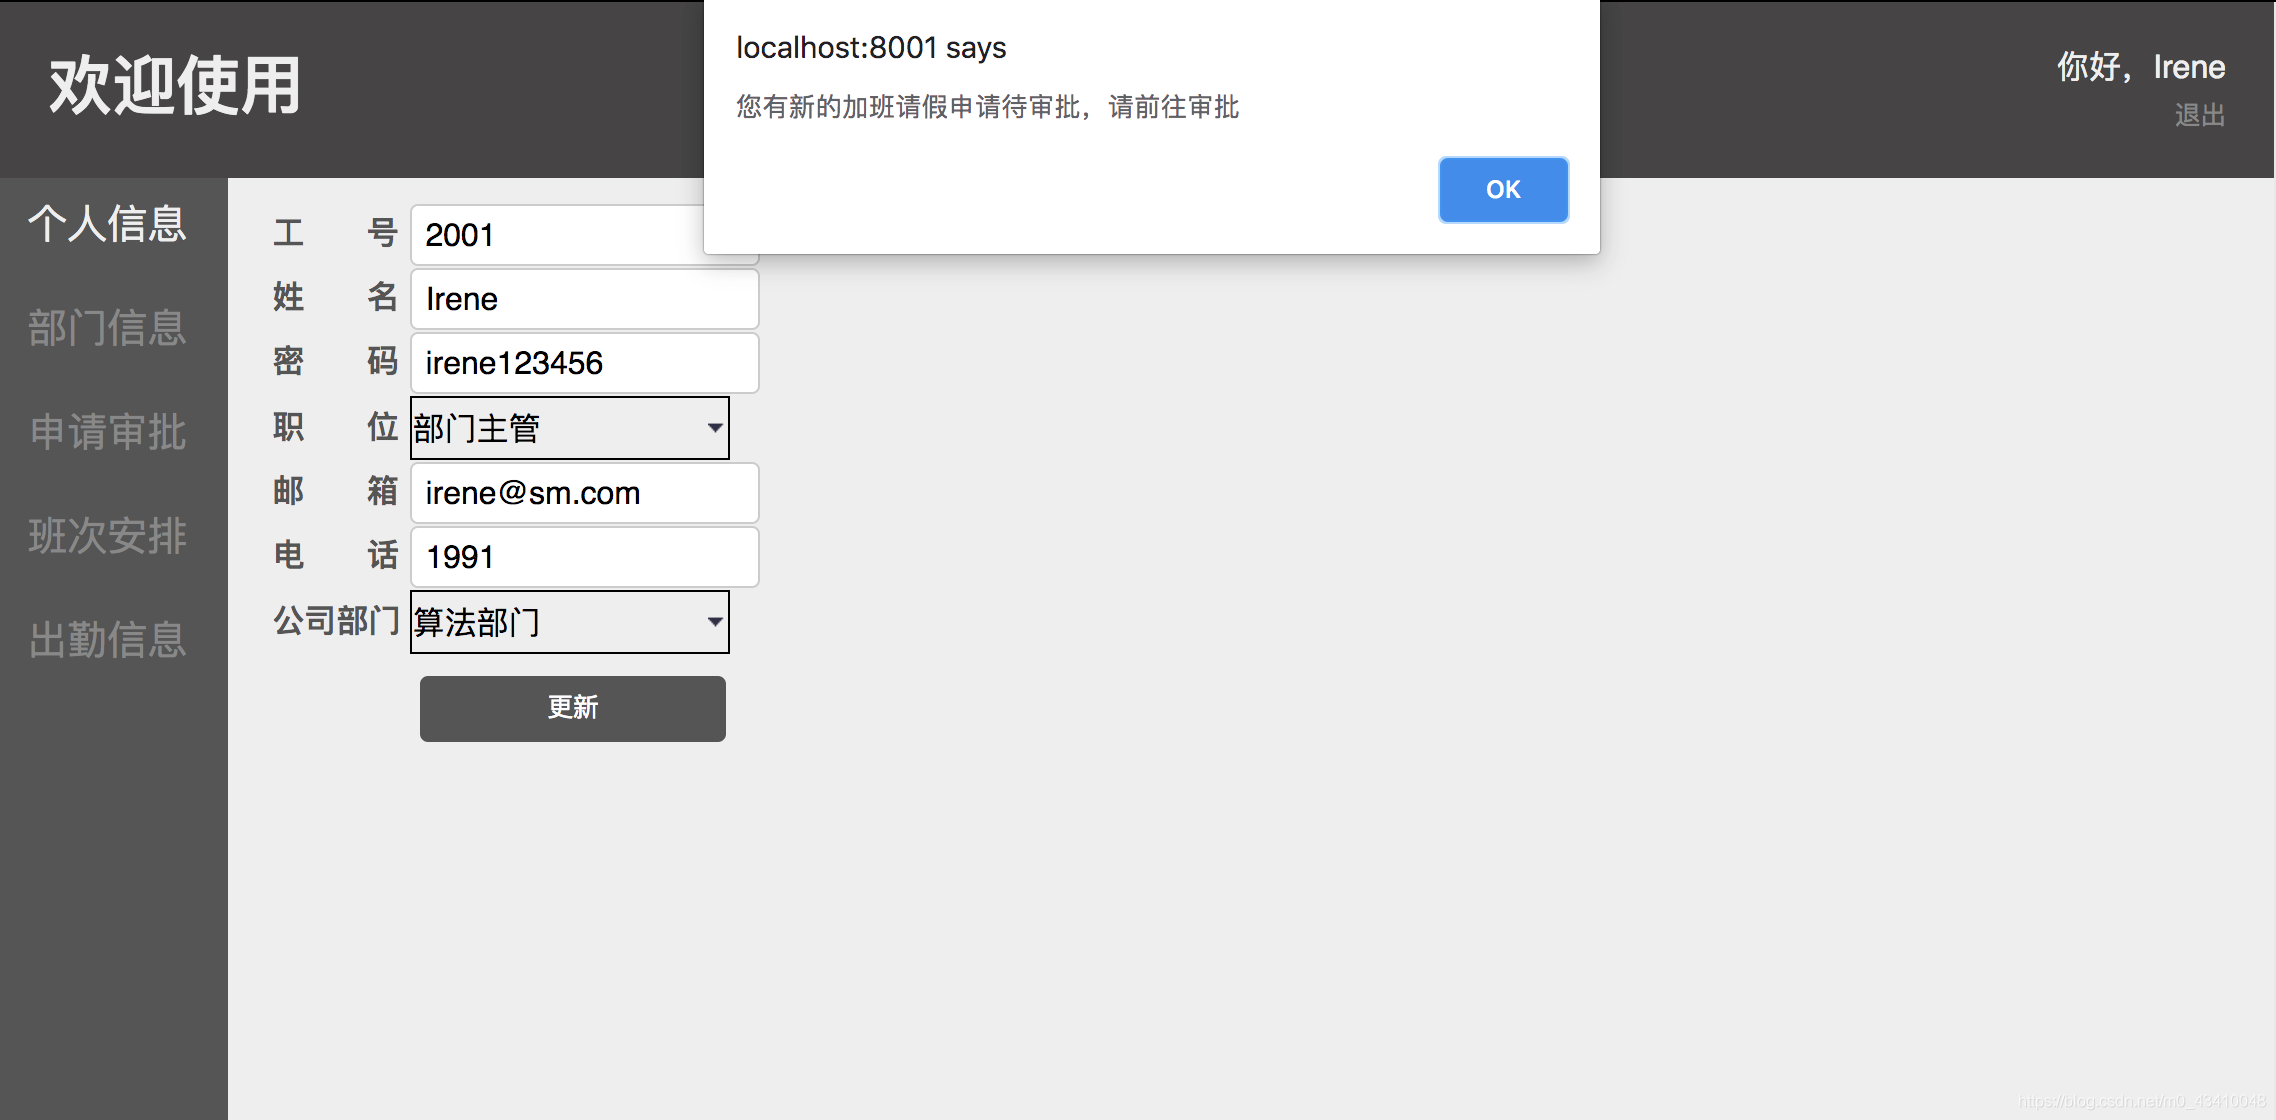Expand the 职位 position dropdown
2276x1120 pixels.
pos(568,428)
